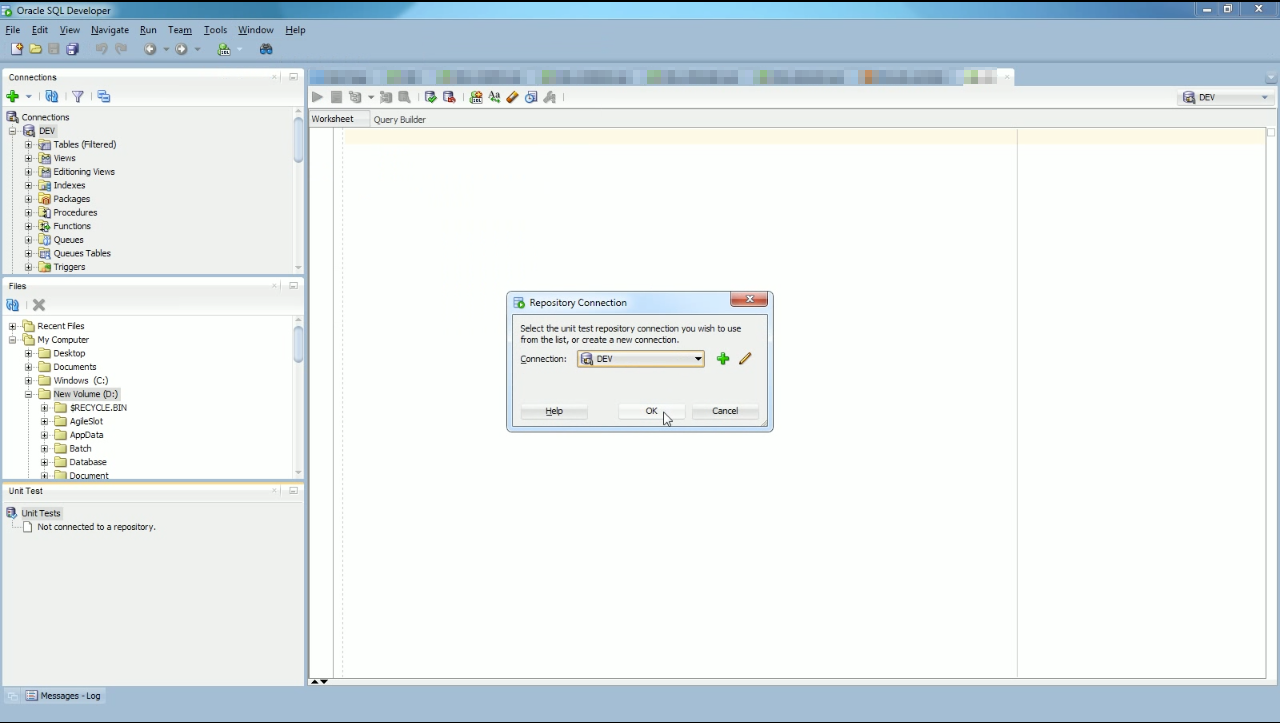The image size is (1280, 723).
Task: Click the X delete icon in Files toolbar
Action: pyautogui.click(x=39, y=305)
